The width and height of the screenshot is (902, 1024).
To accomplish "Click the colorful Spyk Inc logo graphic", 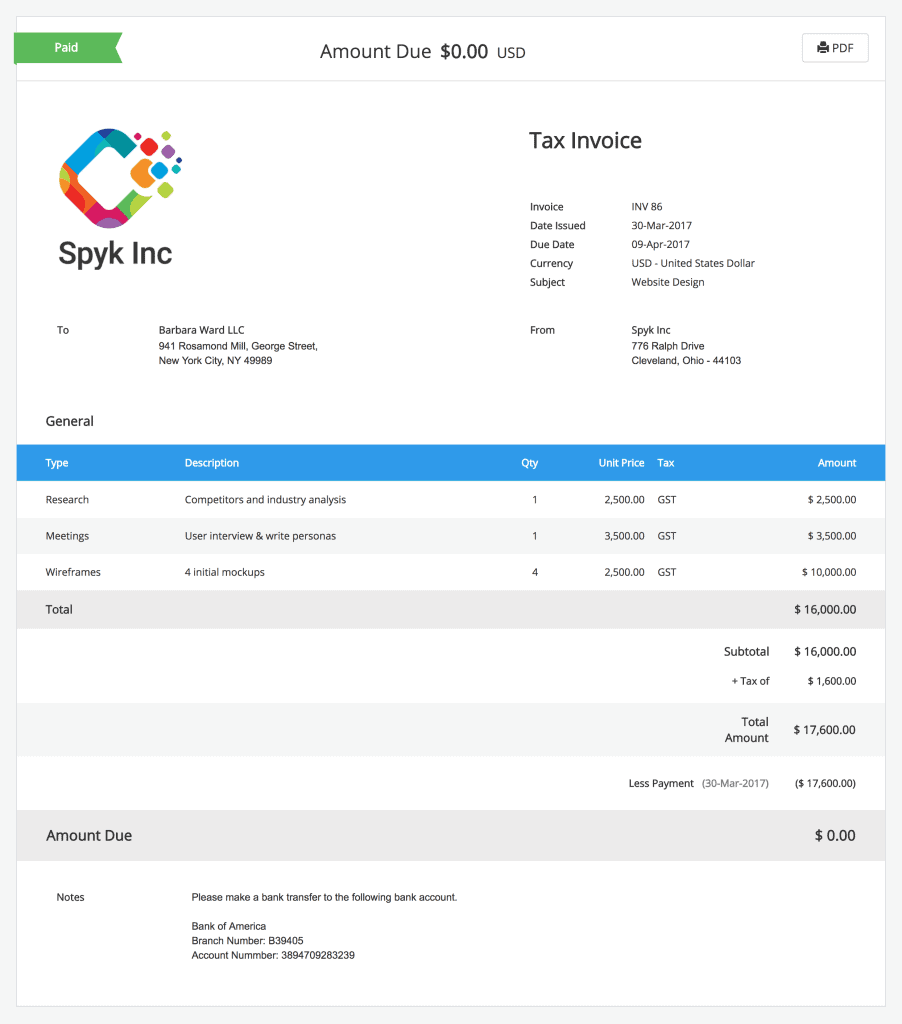I will click(x=120, y=178).
